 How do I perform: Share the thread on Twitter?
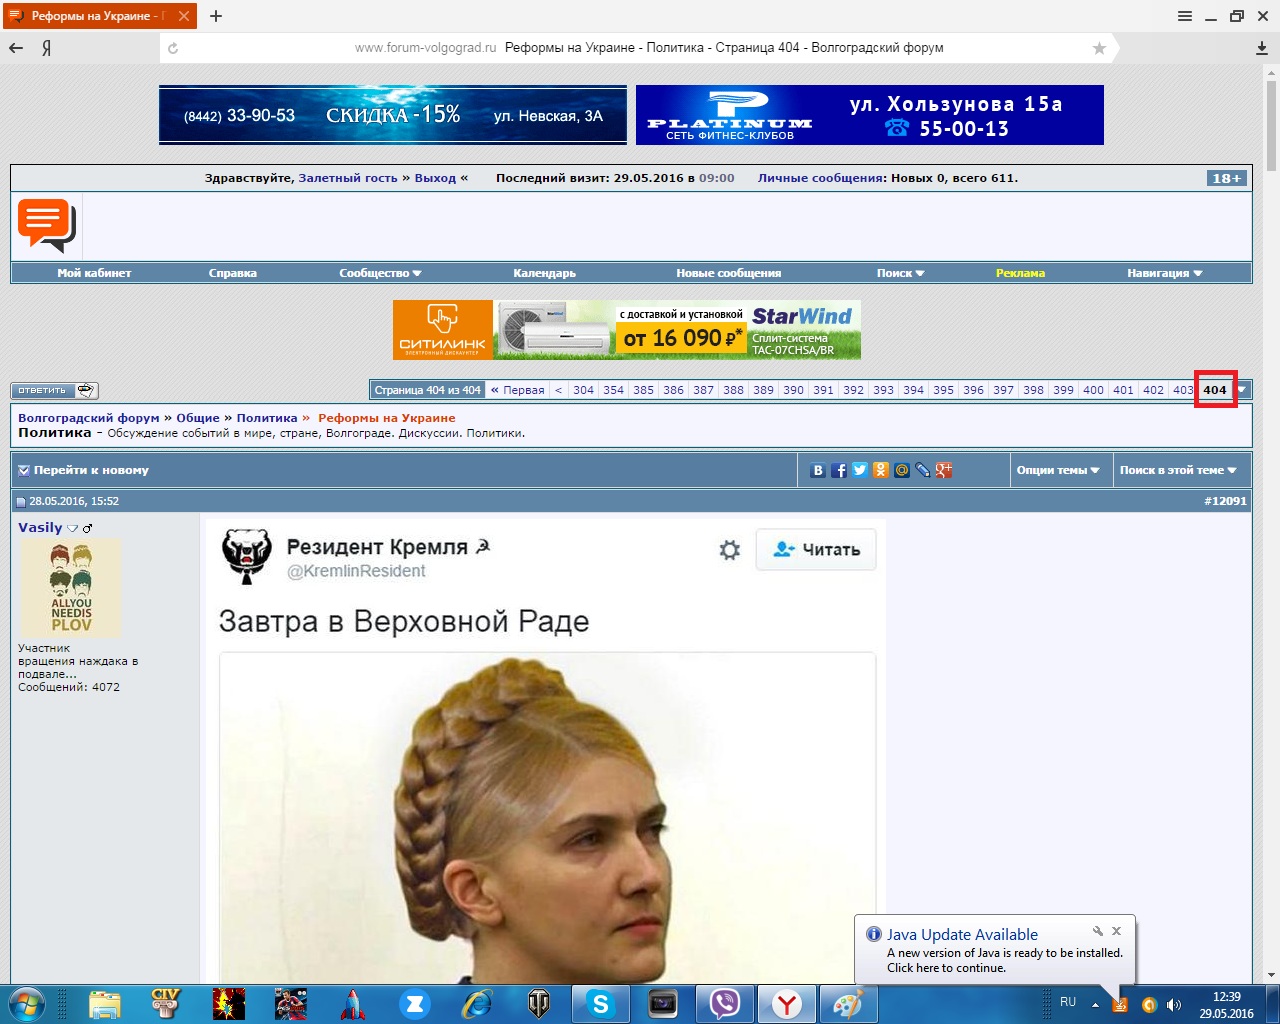(860, 470)
